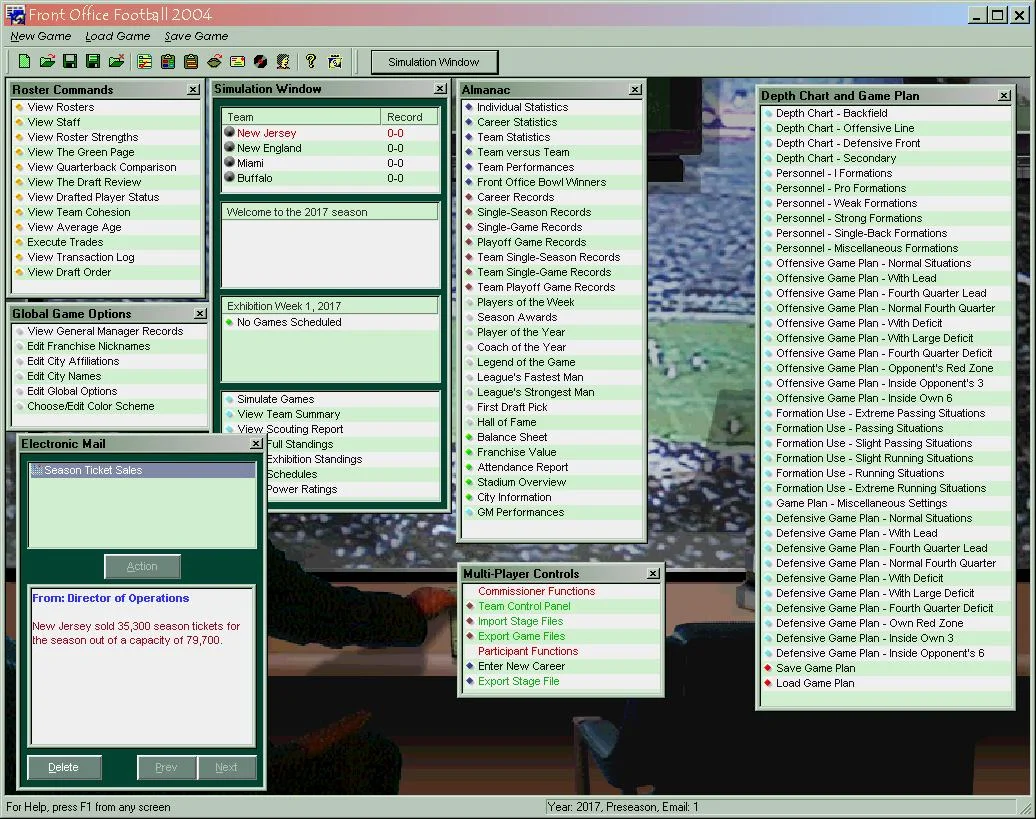Click the Action button in Electronic Mail
Viewport: 1036px width, 819px height.
pyautogui.click(x=142, y=566)
